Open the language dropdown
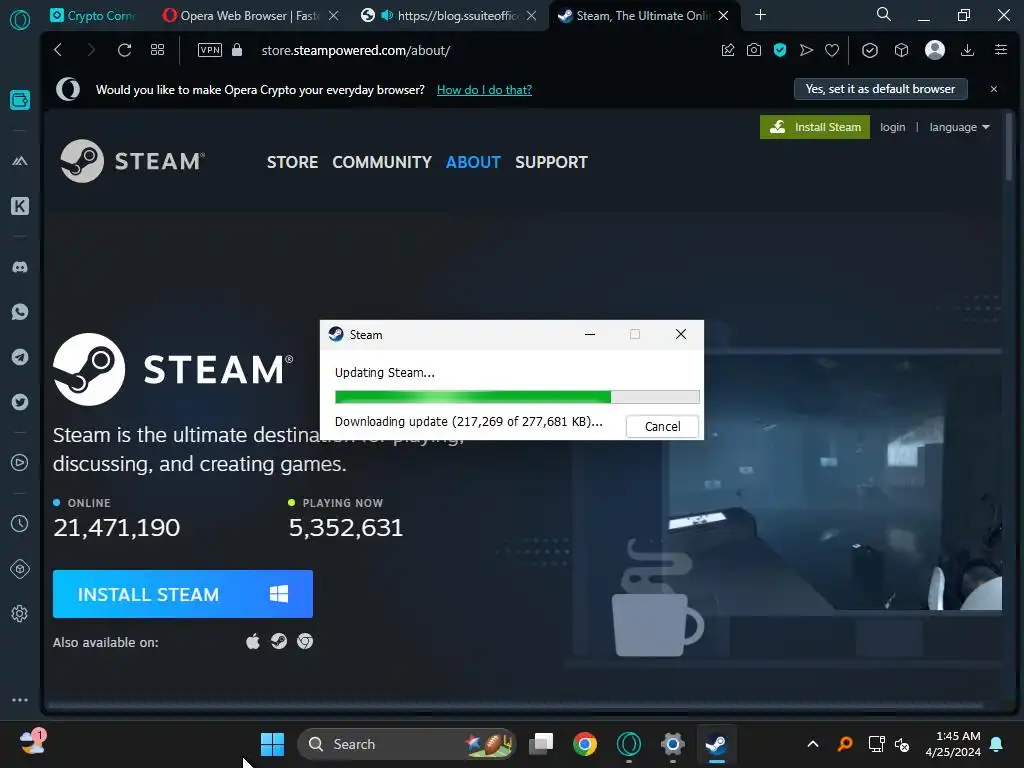Screen dimensions: 1024x768 tap(959, 127)
